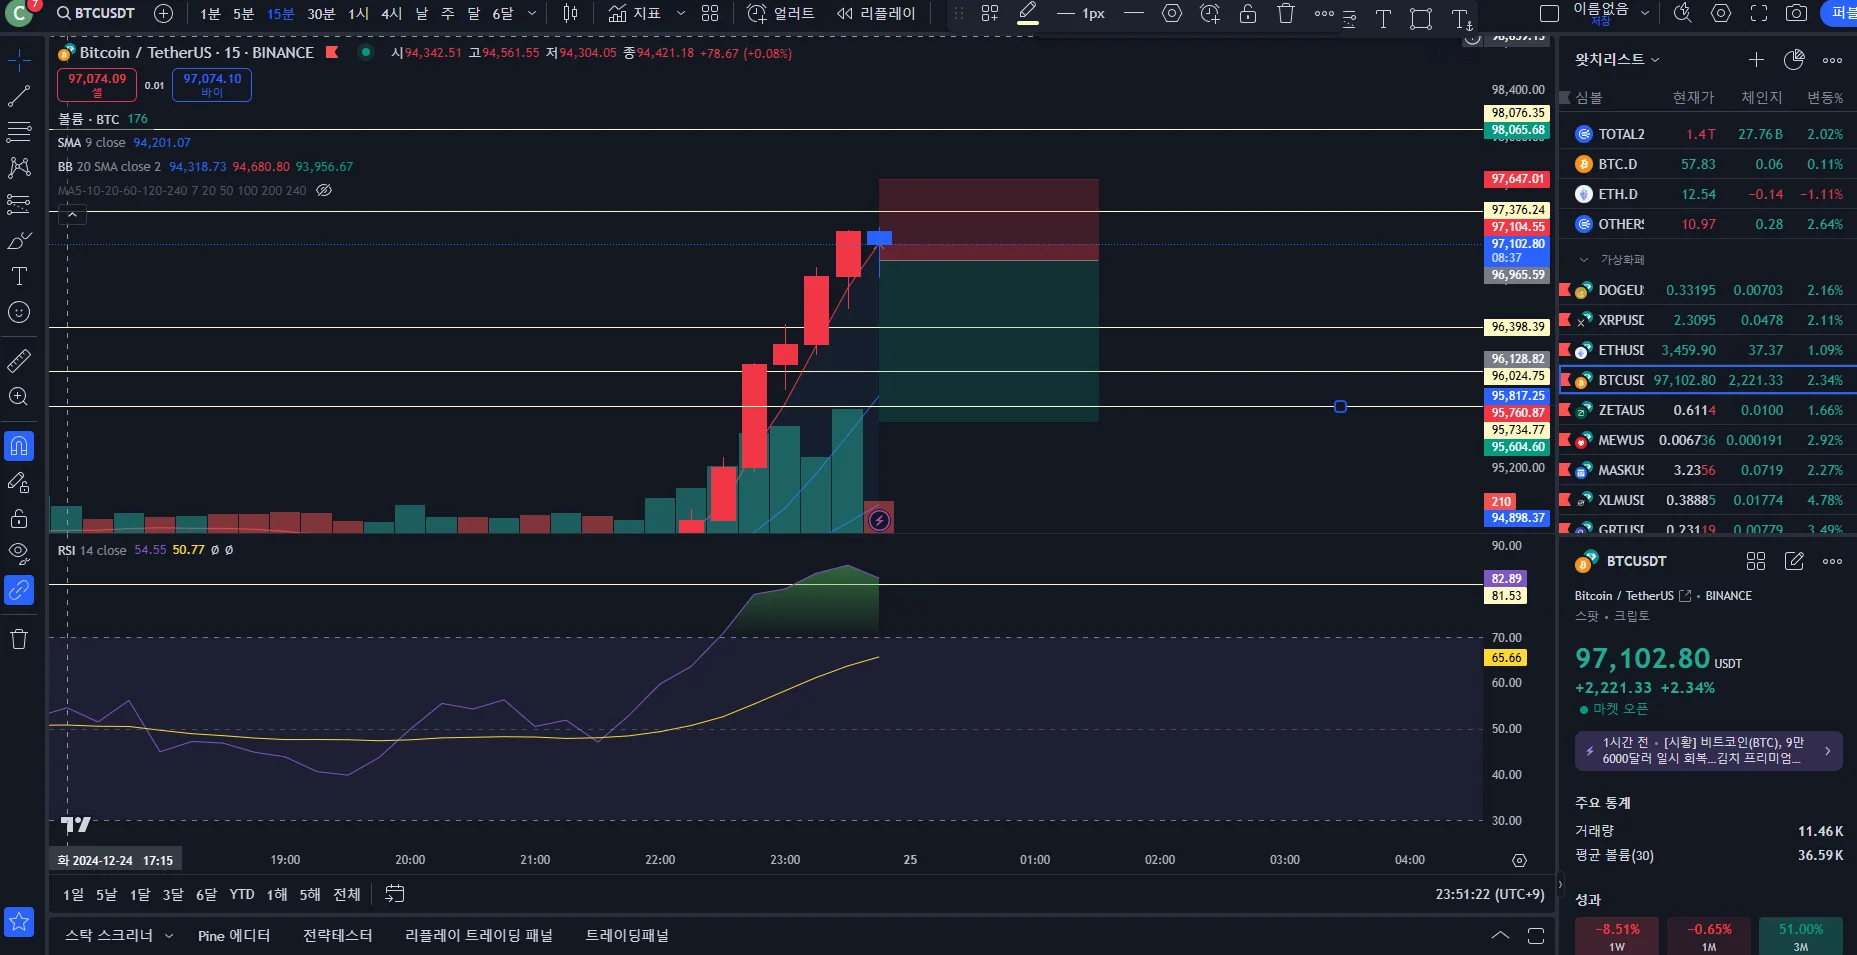Open the line style picker on drawing toolbar

(x=1133, y=14)
